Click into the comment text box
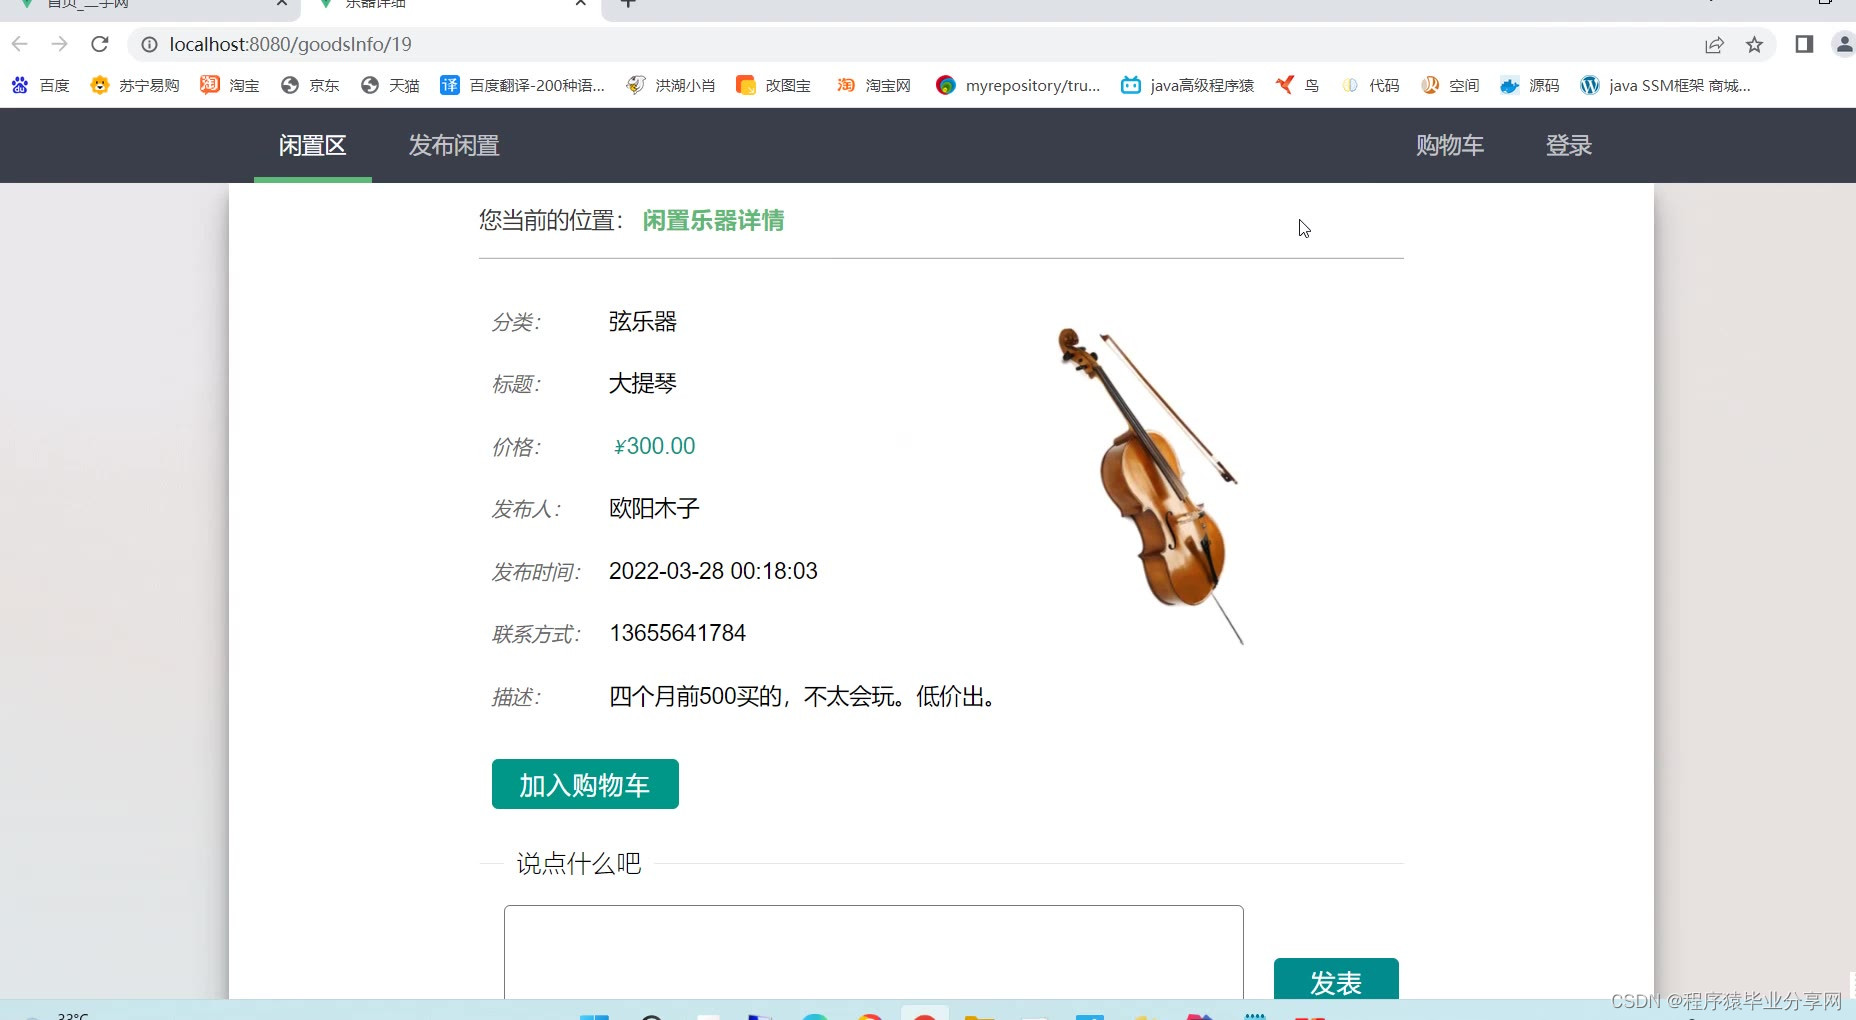This screenshot has width=1856, height=1020. coord(874,952)
